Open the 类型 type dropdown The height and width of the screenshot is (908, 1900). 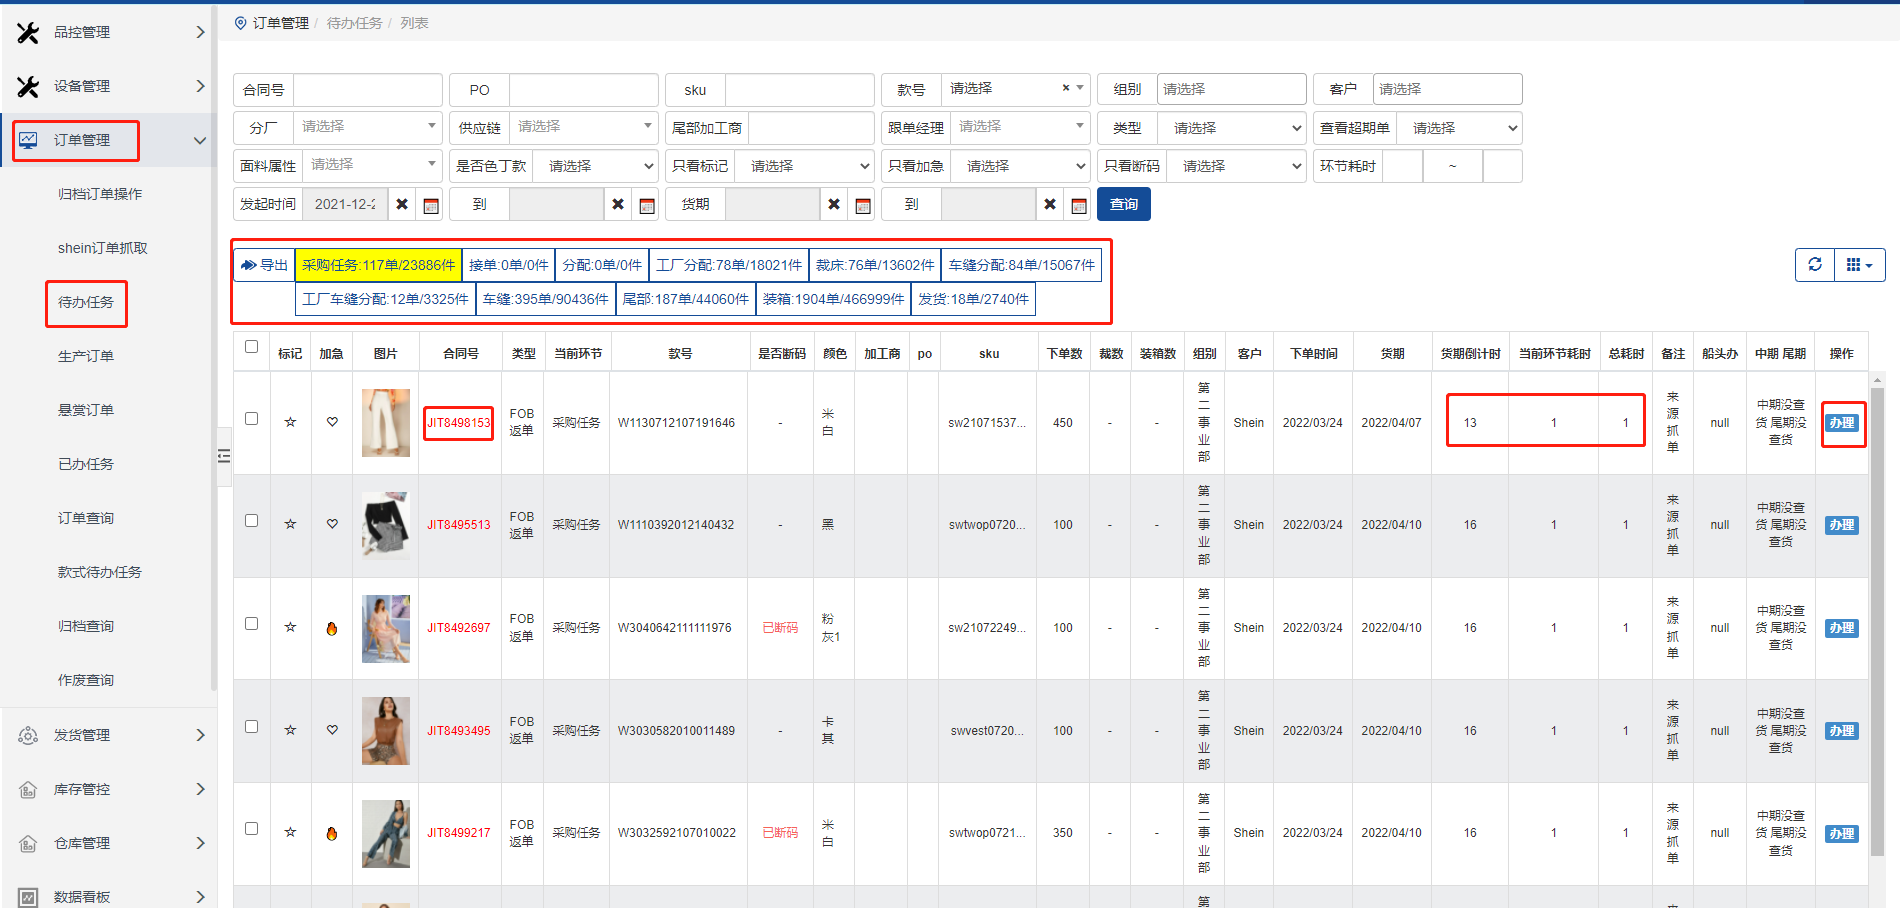pyautogui.click(x=1232, y=128)
